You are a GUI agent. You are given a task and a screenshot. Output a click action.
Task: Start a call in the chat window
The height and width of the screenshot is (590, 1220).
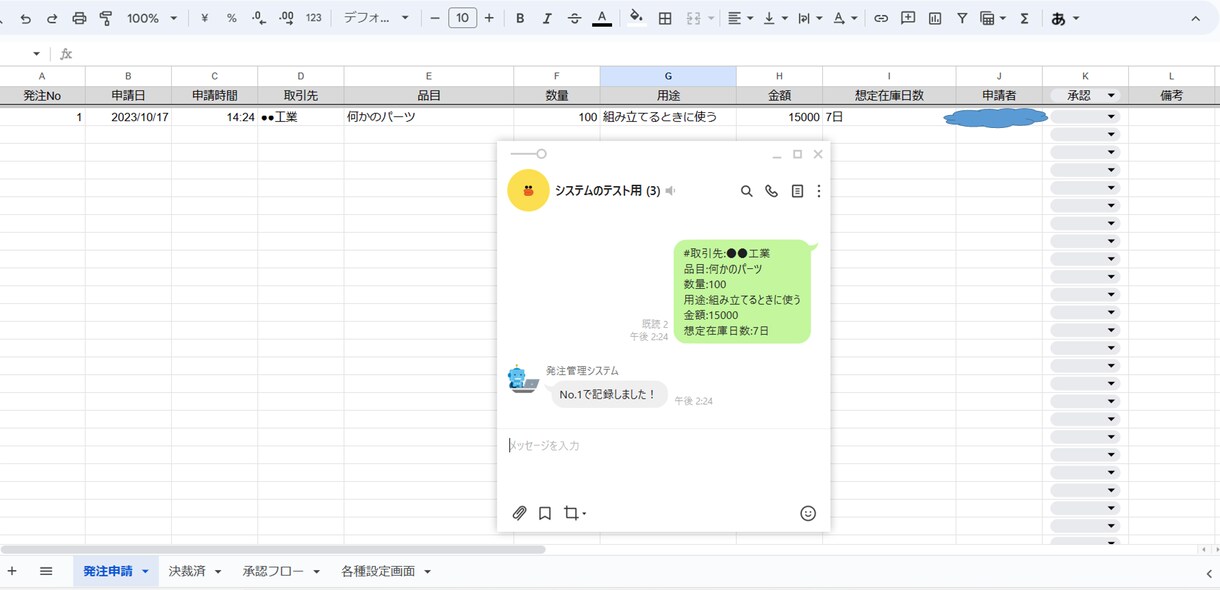coord(771,191)
